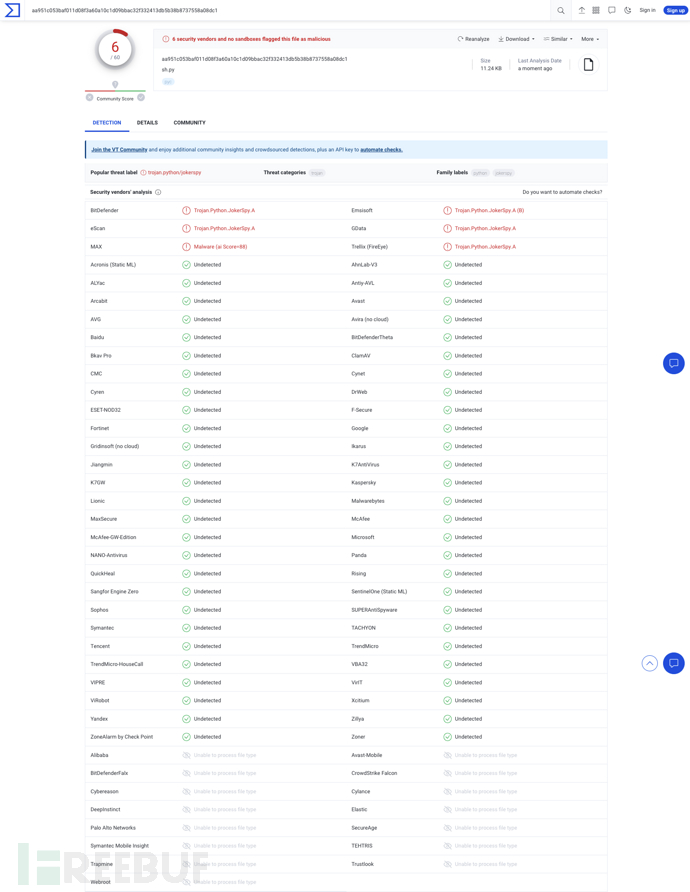Open the search magnifier in the top bar

pos(561,10)
